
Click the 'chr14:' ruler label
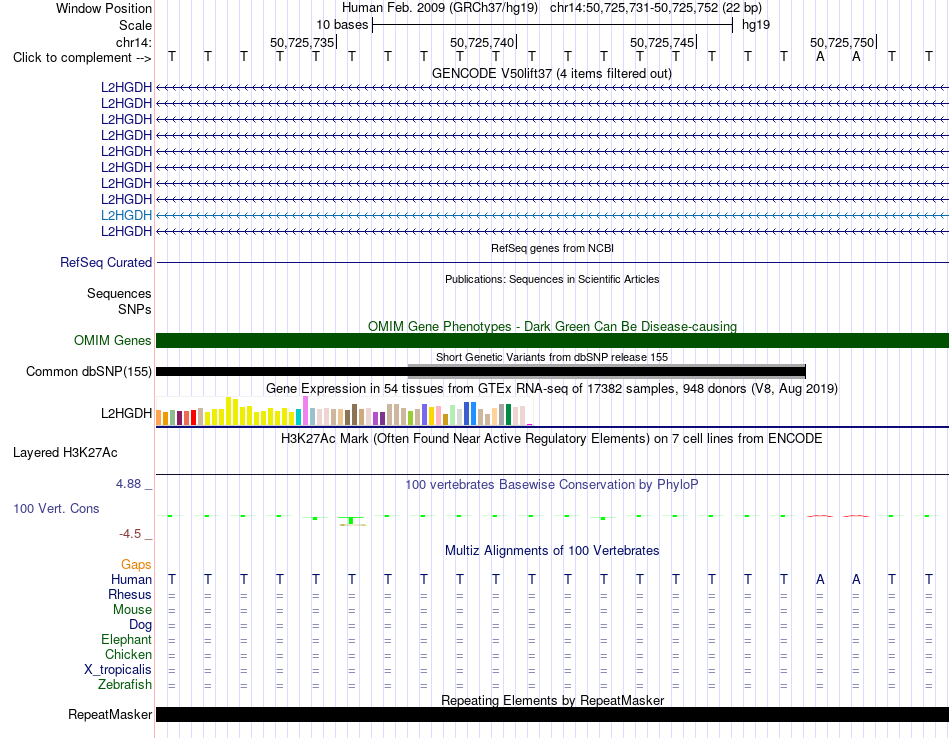(x=133, y=42)
